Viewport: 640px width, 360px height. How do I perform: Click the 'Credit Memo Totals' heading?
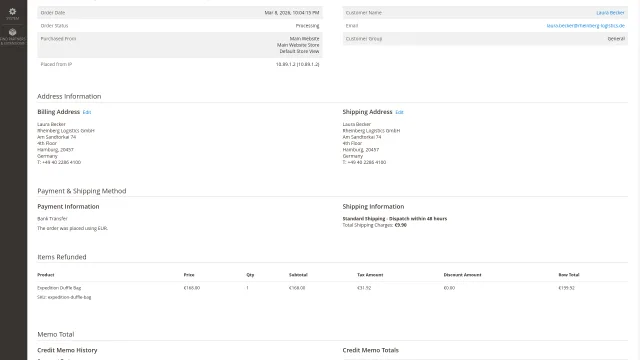370,350
